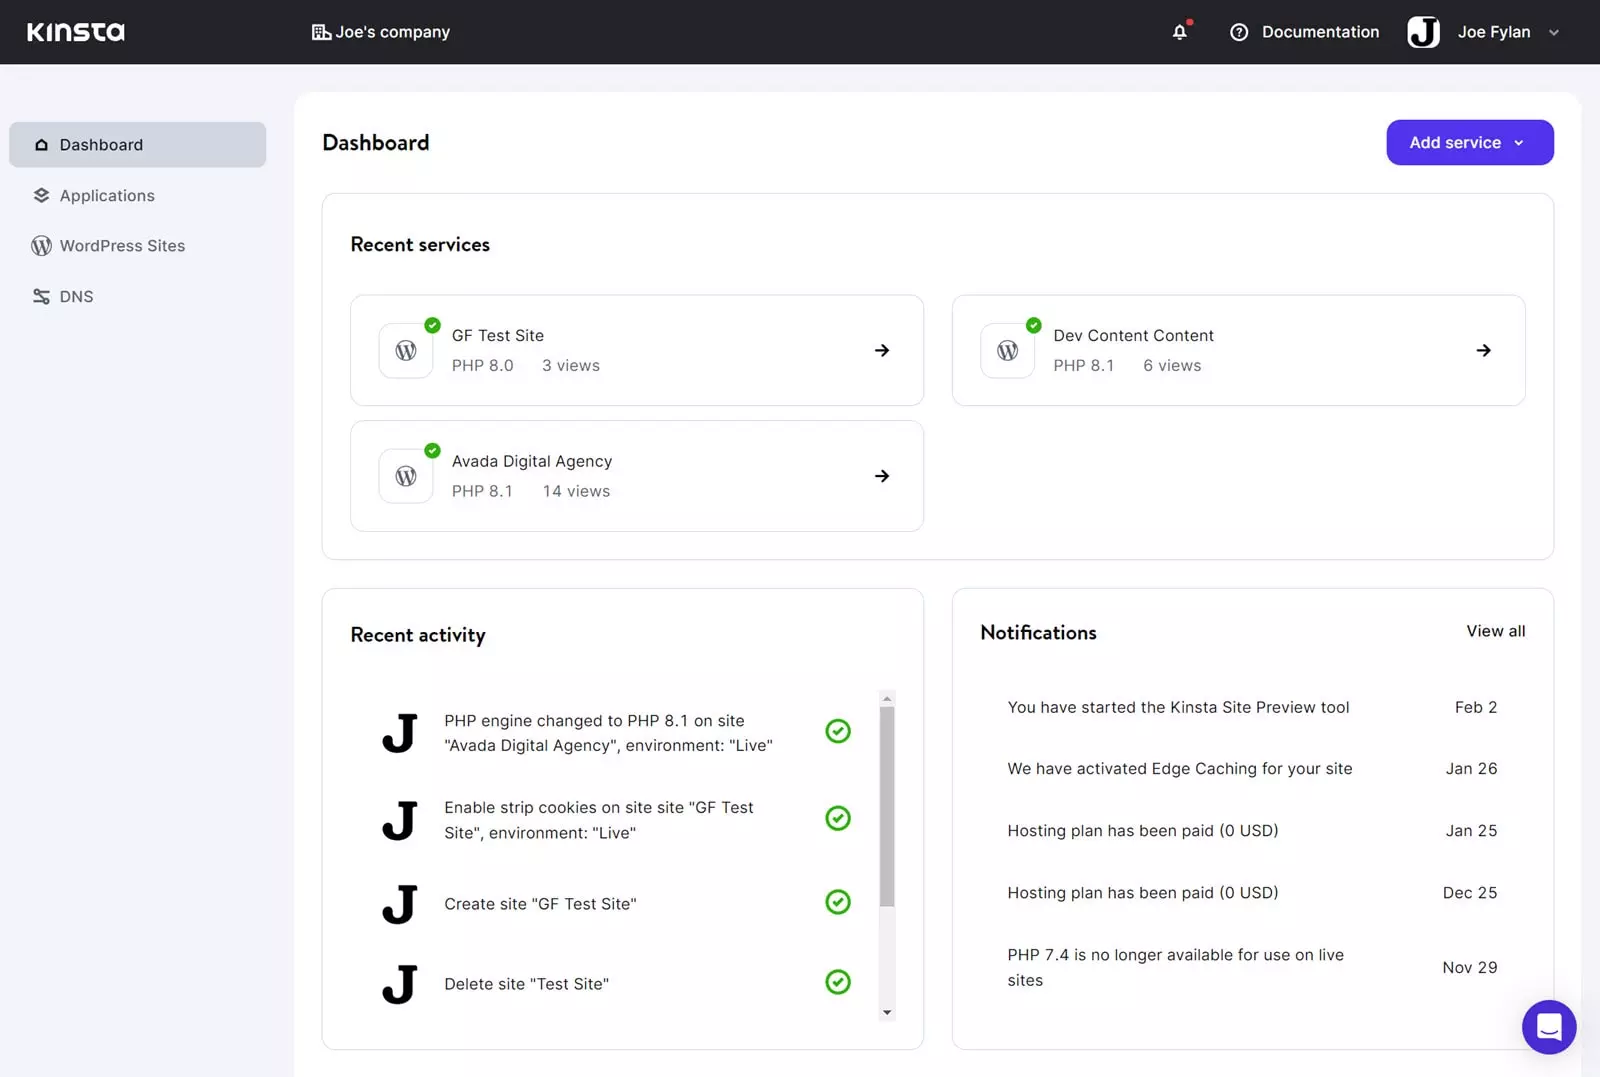Click the DNS sidebar icon
Image resolution: width=1600 pixels, height=1077 pixels.
pyautogui.click(x=41, y=297)
